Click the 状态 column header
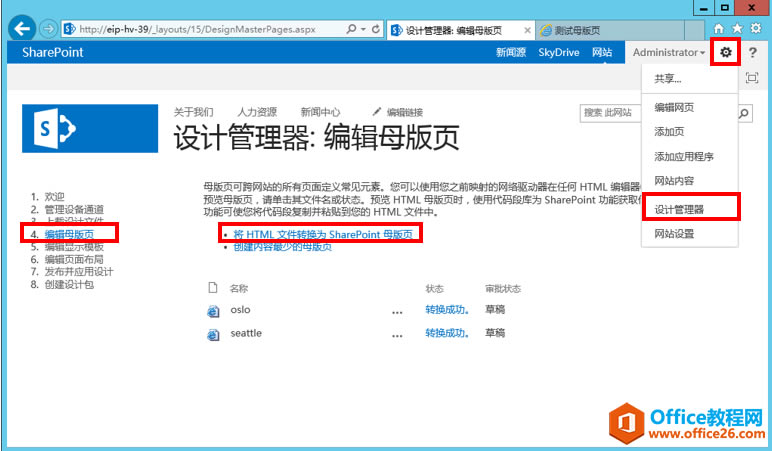The image size is (772, 451). (x=435, y=289)
